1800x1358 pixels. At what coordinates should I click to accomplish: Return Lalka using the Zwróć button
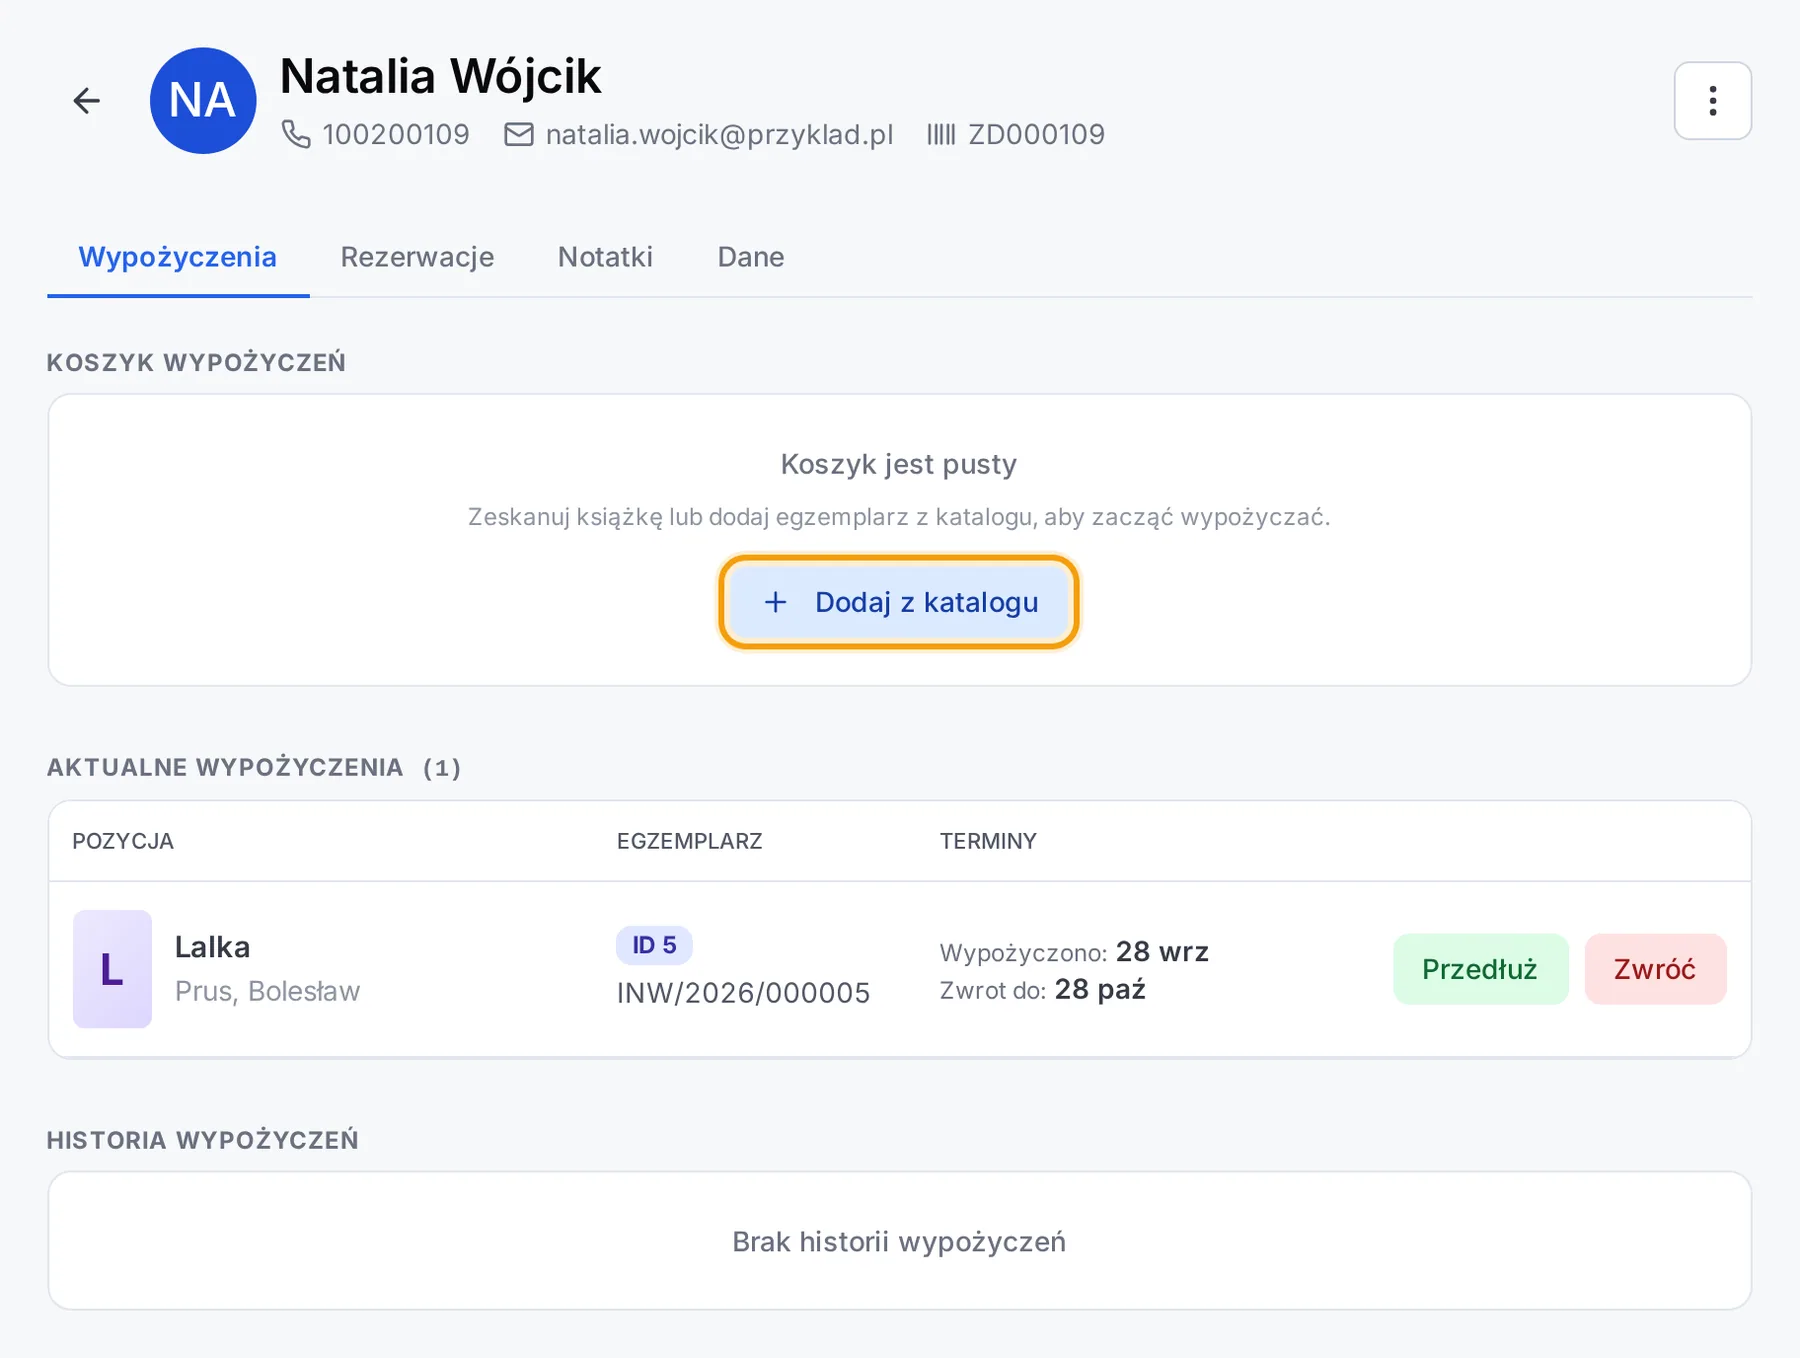point(1655,969)
